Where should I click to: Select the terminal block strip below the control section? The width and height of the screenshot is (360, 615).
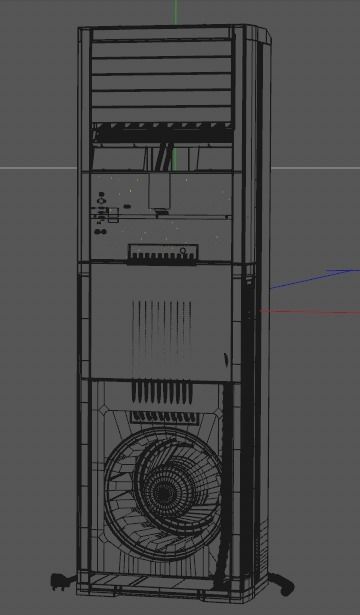click(162, 254)
